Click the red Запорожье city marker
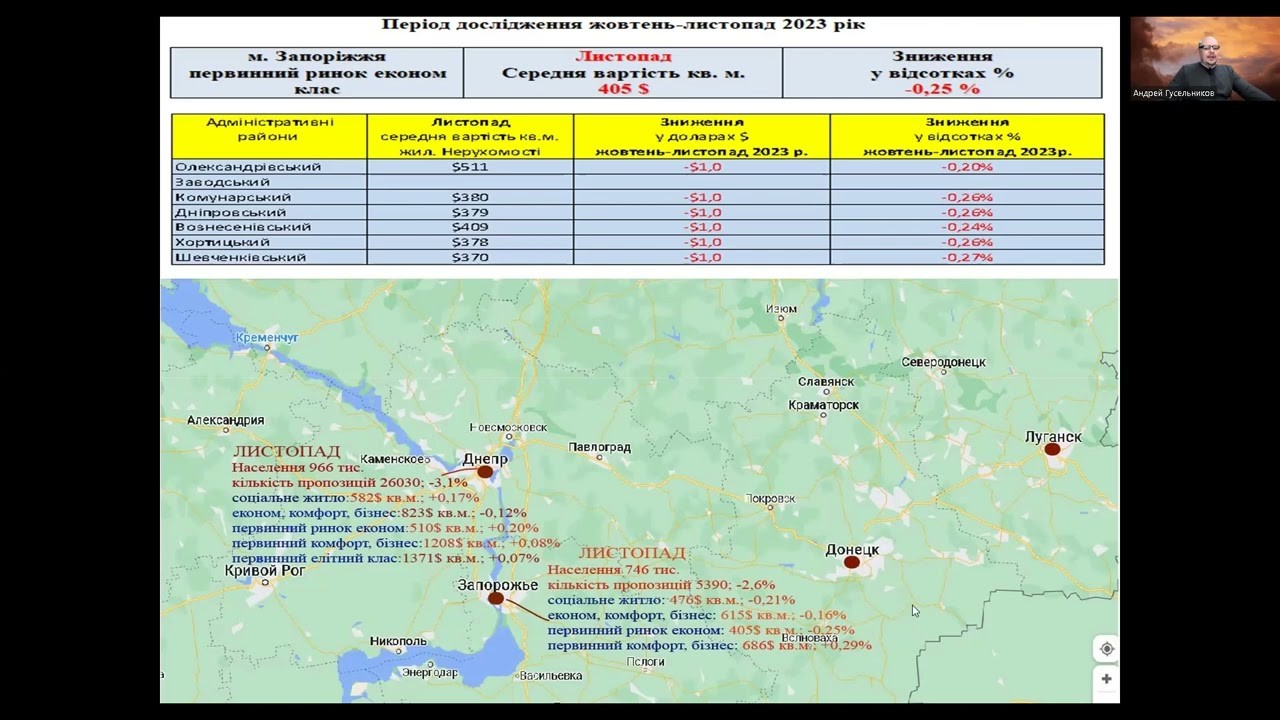1280x720 pixels. pos(496,598)
